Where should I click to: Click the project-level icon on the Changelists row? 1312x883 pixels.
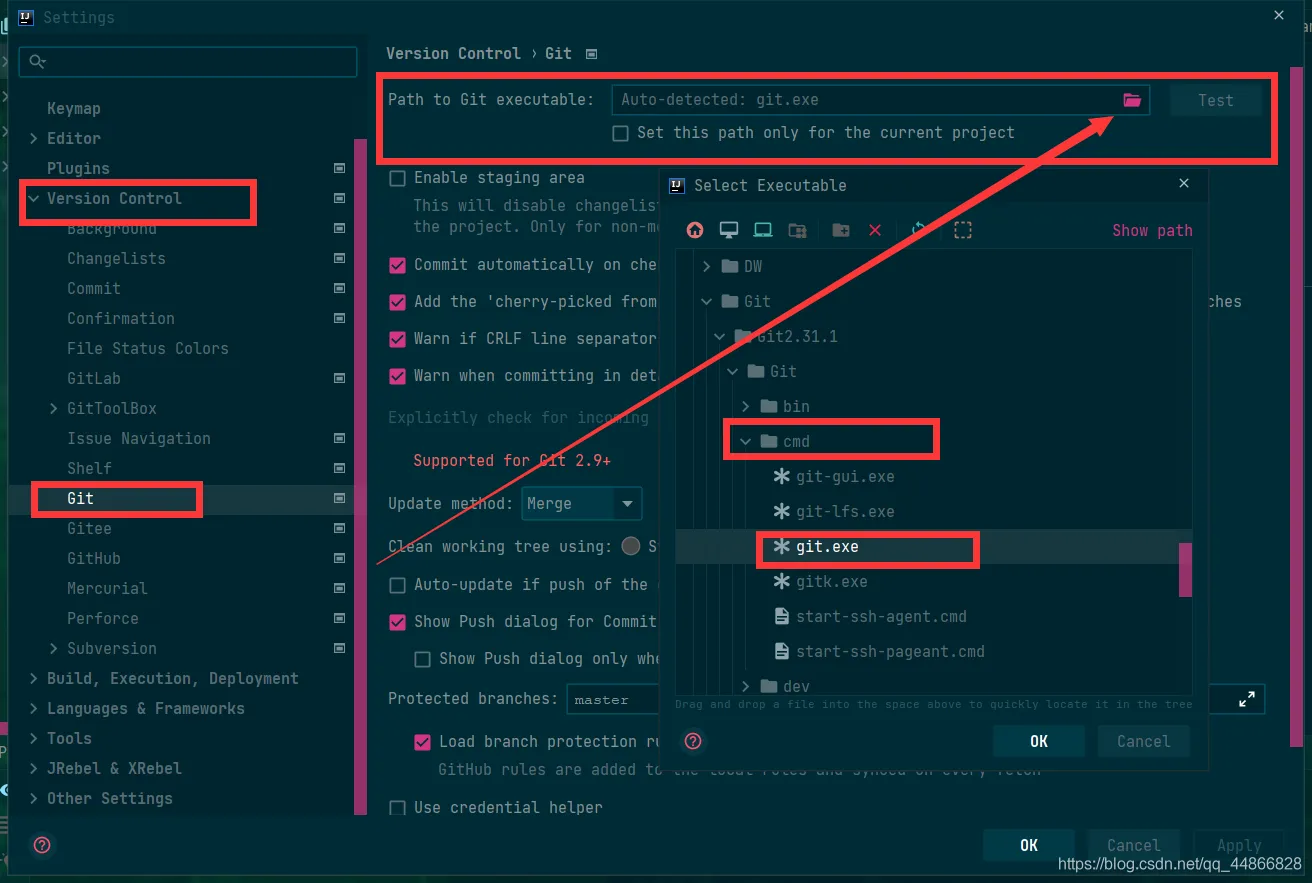[339, 258]
